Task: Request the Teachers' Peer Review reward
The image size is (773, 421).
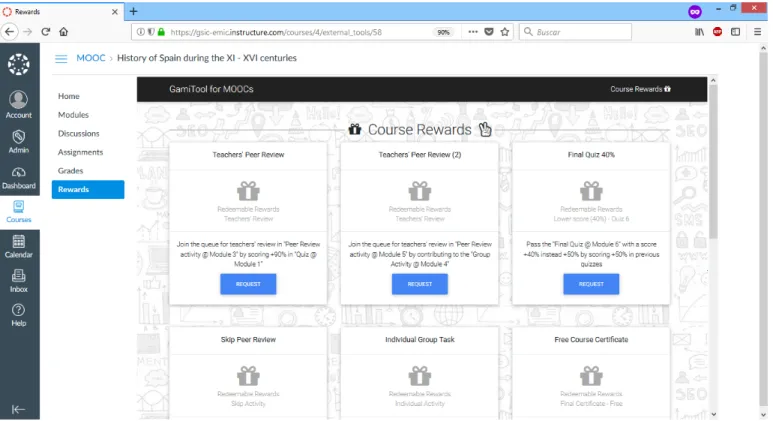Action: (x=248, y=284)
